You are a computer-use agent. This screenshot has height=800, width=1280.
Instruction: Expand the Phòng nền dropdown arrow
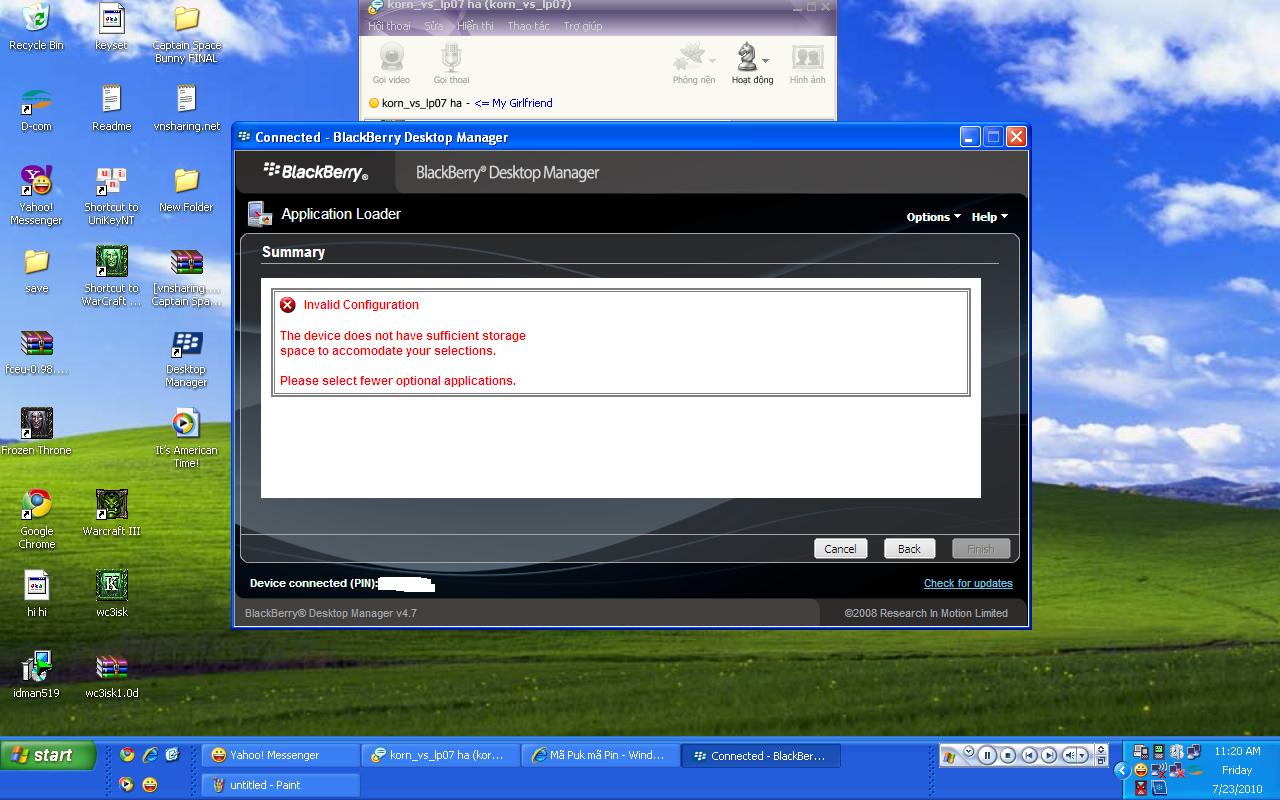712,60
